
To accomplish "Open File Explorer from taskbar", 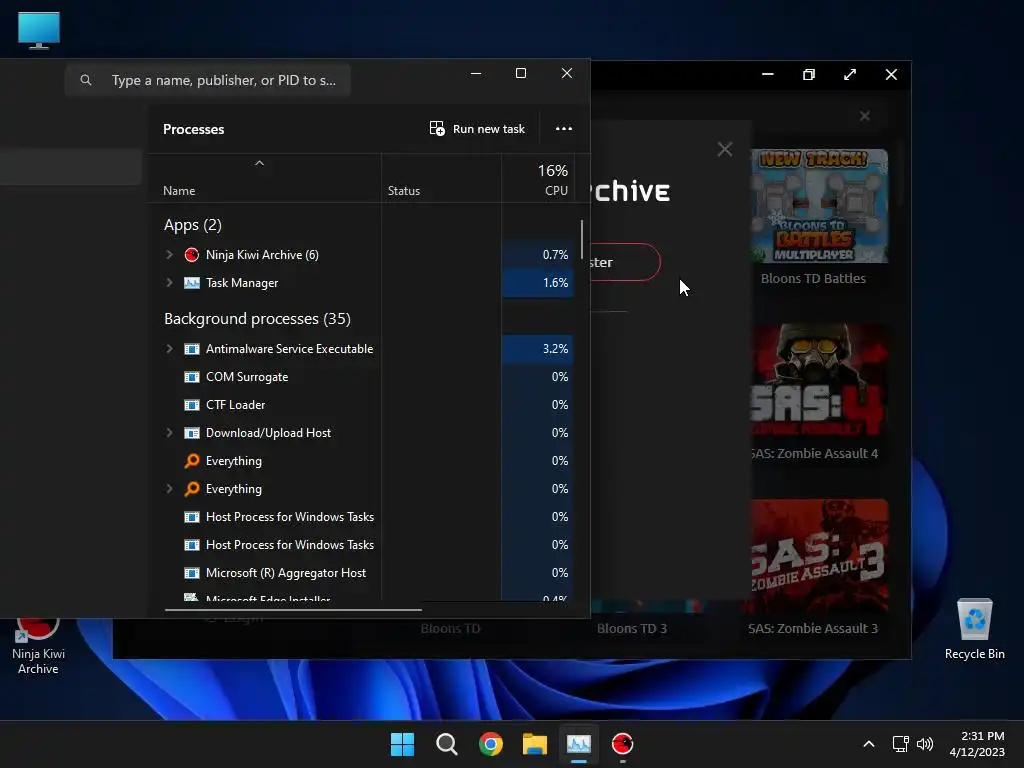I will pyautogui.click(x=535, y=744).
